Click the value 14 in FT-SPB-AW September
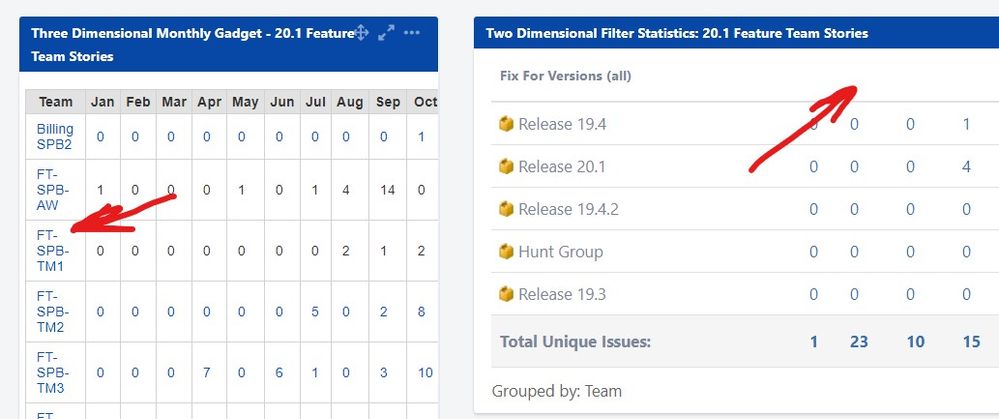The height and width of the screenshot is (419, 999). (387, 190)
